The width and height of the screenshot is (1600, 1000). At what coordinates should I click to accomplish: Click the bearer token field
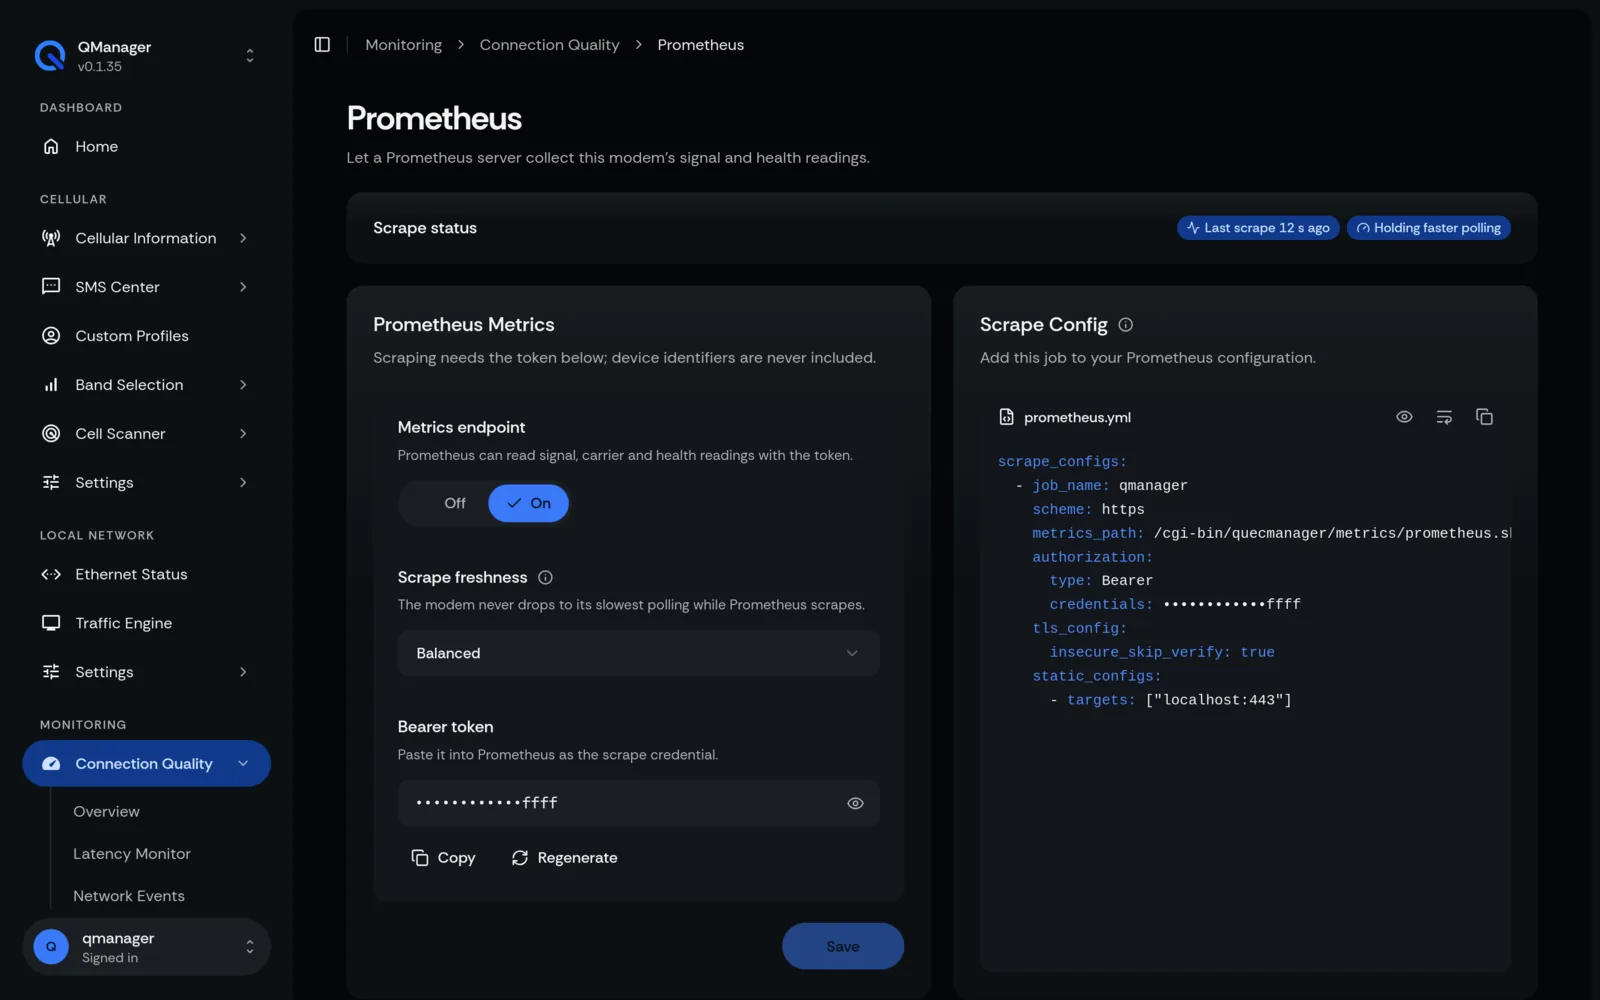point(638,803)
